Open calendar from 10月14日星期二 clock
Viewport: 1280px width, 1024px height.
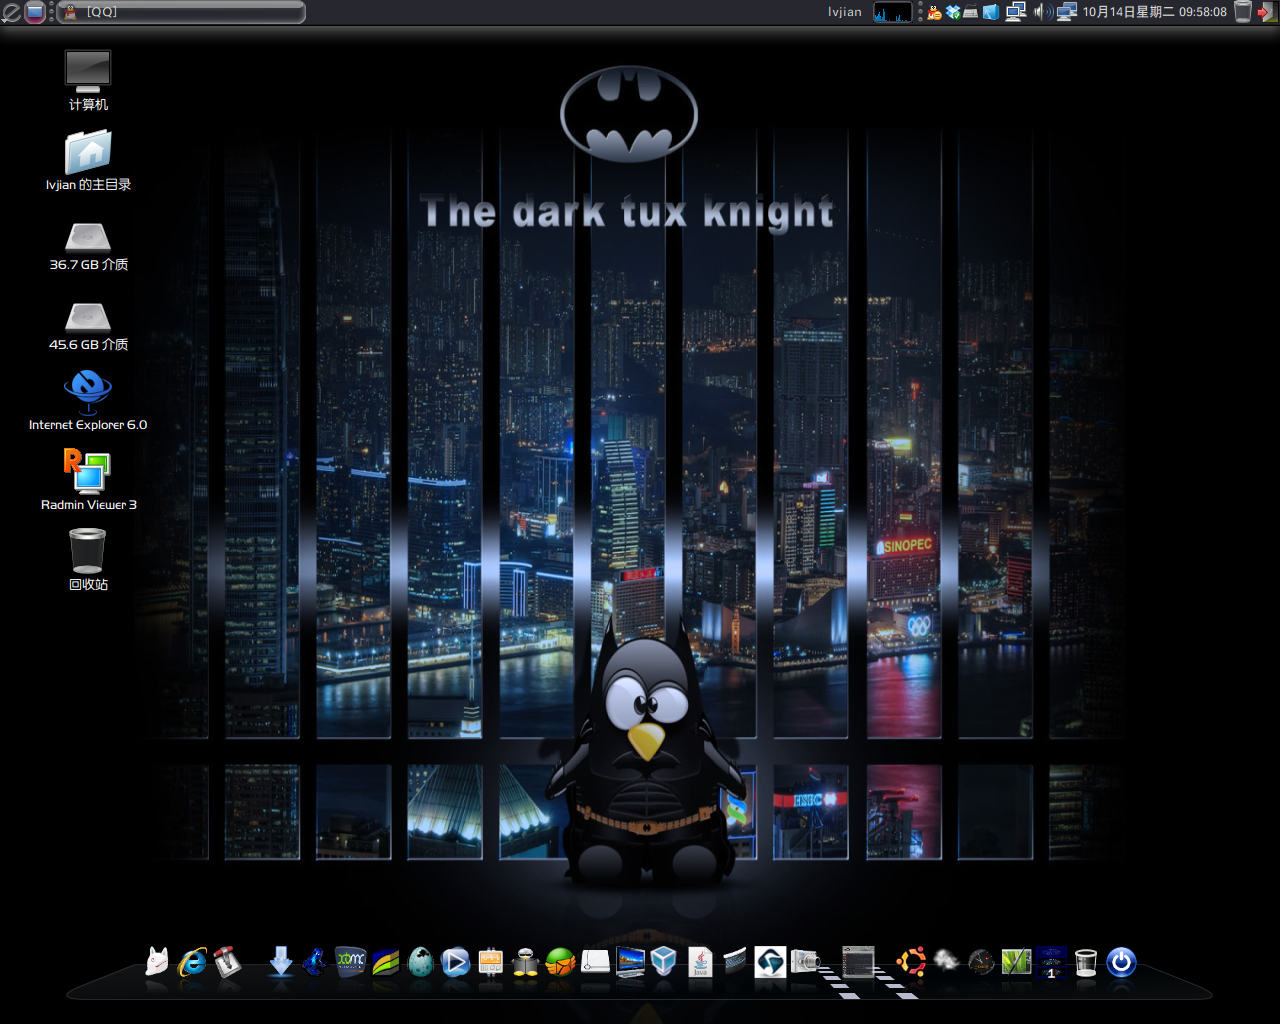(x=1154, y=12)
